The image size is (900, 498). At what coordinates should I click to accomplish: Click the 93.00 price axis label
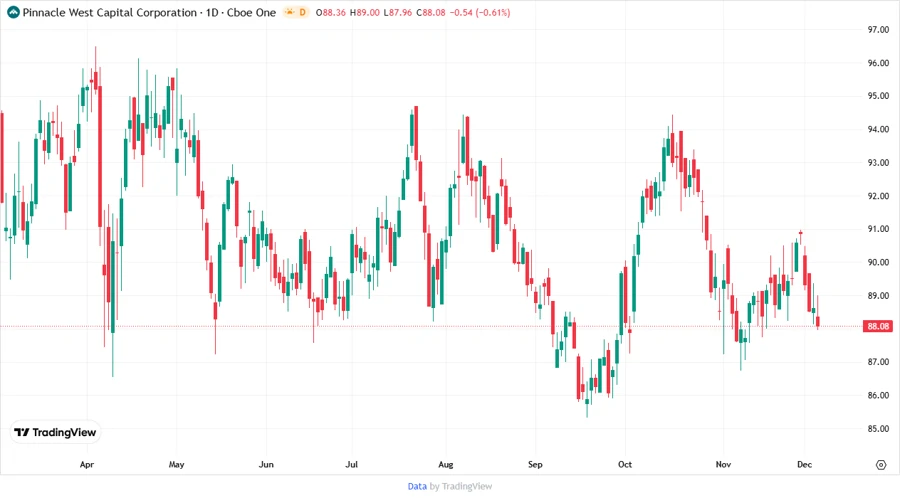(x=878, y=162)
